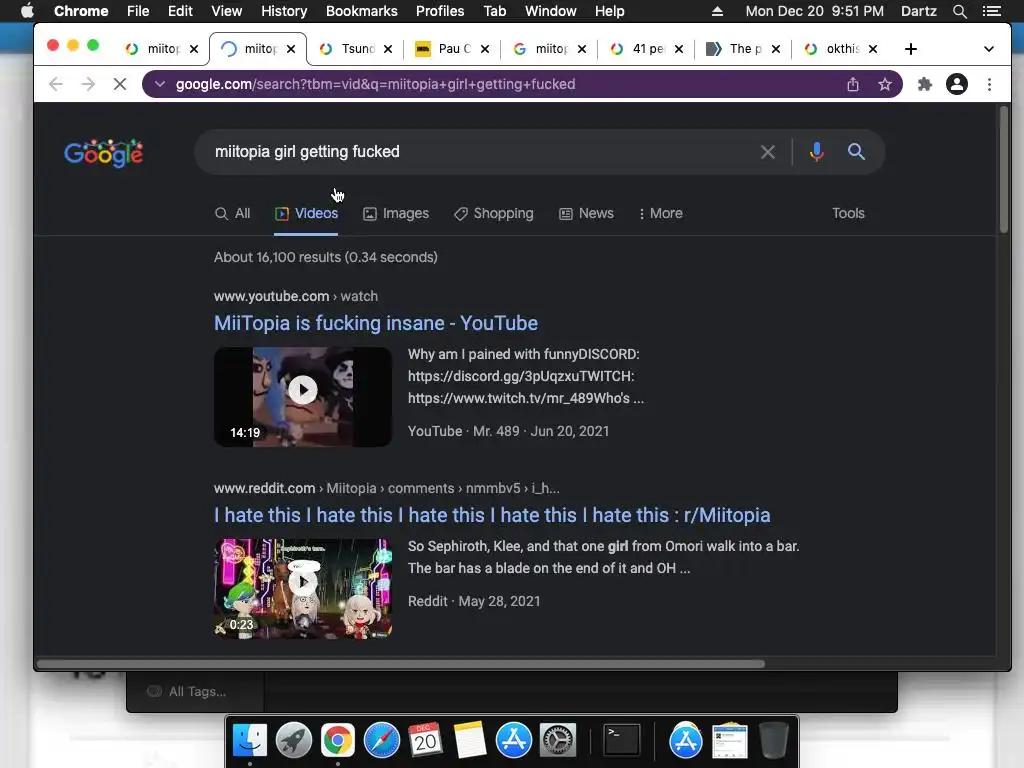Open the Extensions puzzle icon
The width and height of the screenshot is (1024, 768).
[925, 84]
